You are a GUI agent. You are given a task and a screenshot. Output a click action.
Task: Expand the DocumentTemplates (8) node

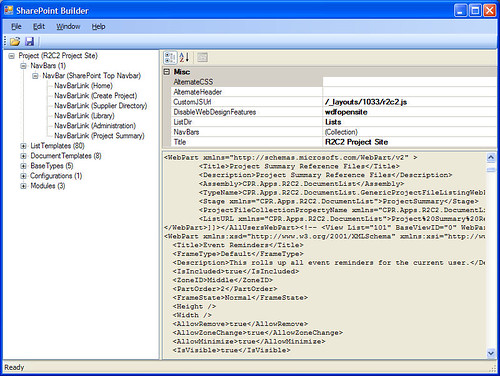point(23,156)
